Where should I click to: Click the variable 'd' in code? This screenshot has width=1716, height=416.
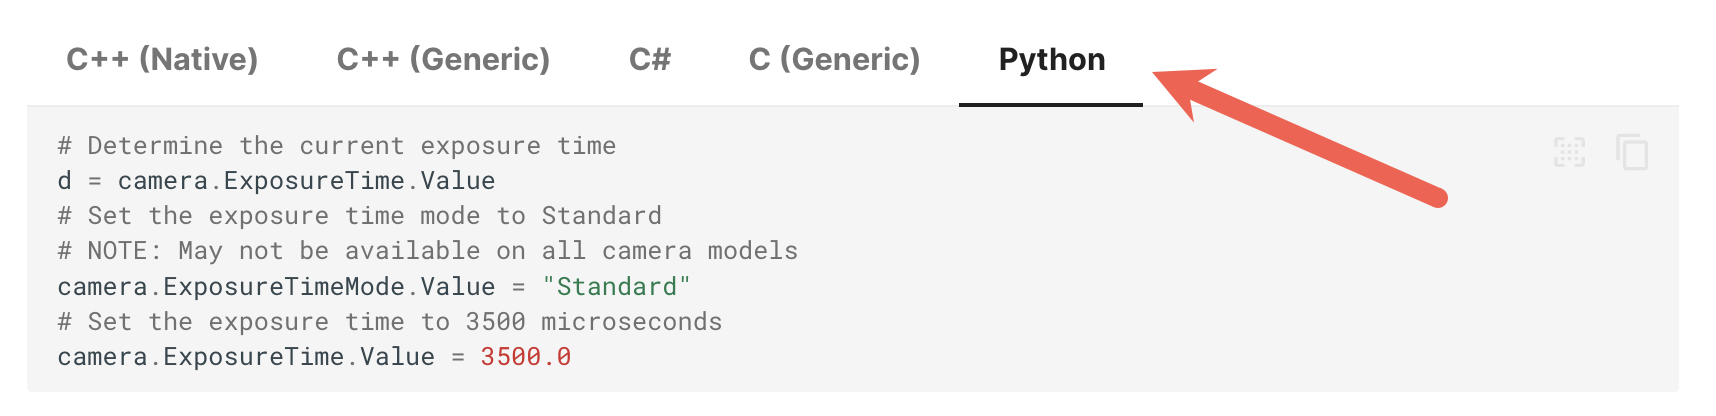pos(65,181)
